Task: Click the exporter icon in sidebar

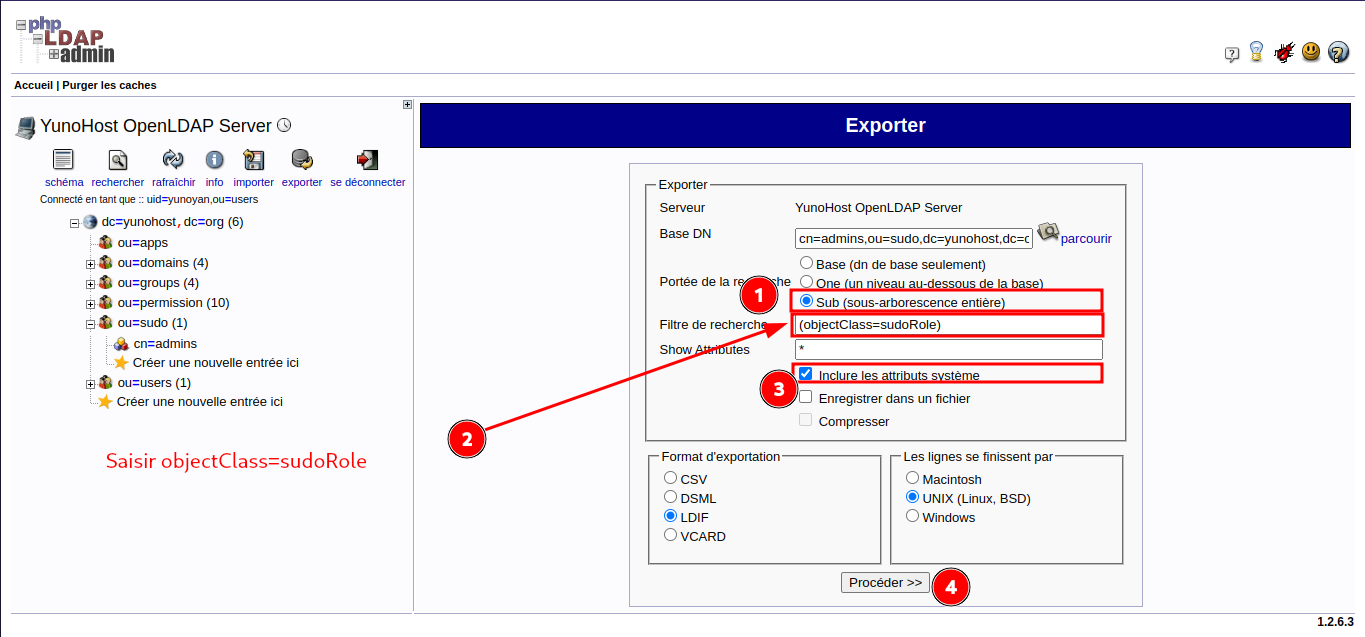Action: click(301, 160)
